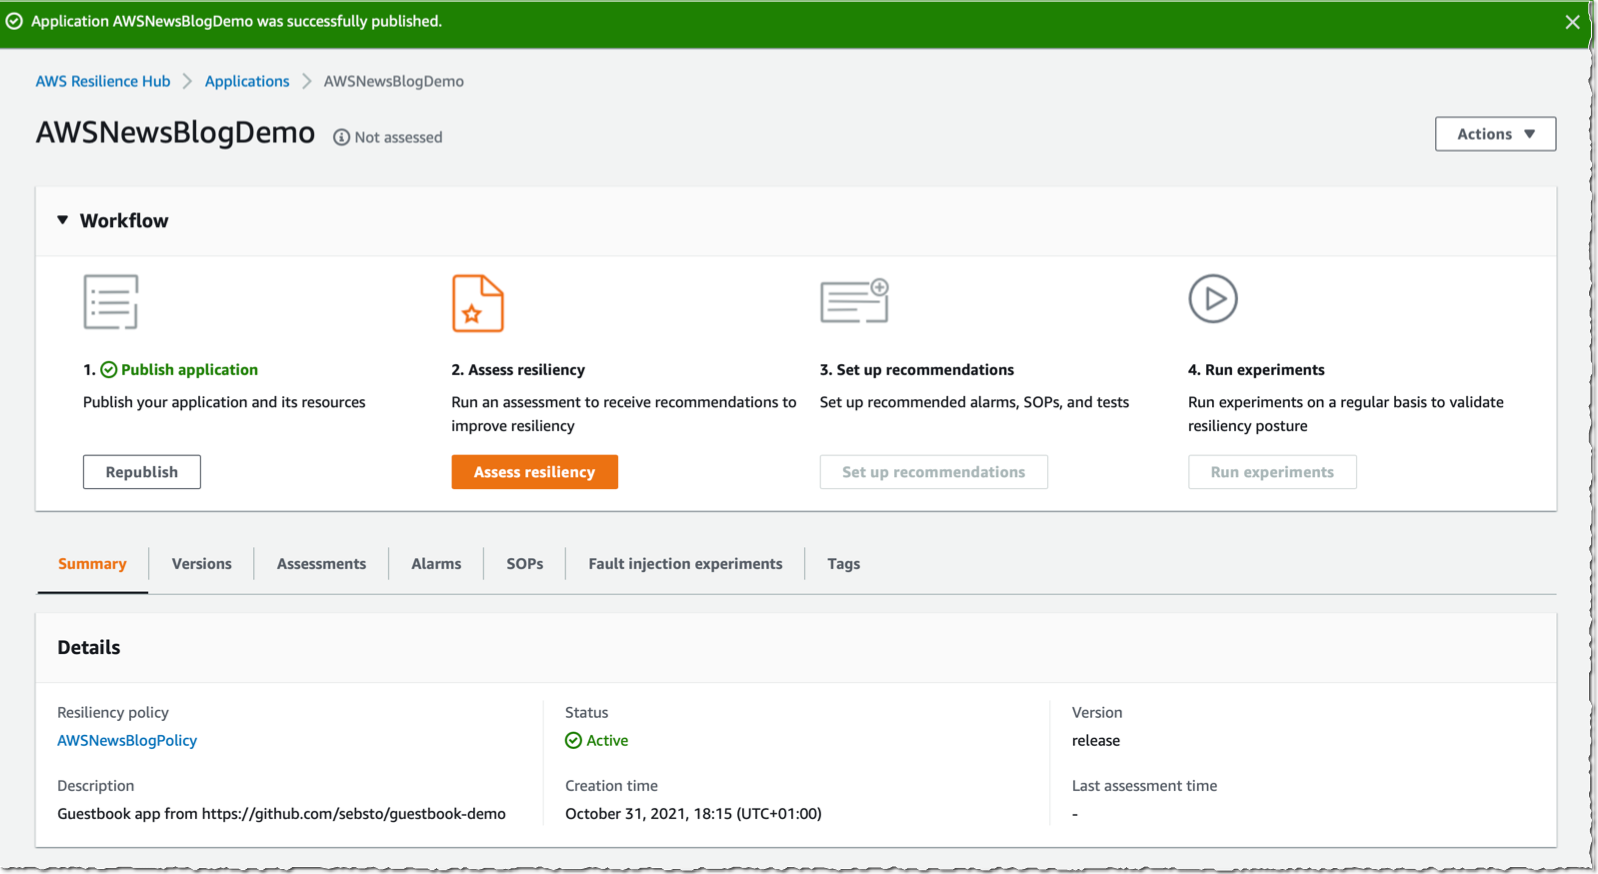Dismiss the green success notification banner
The image size is (1598, 874).
1572,22
